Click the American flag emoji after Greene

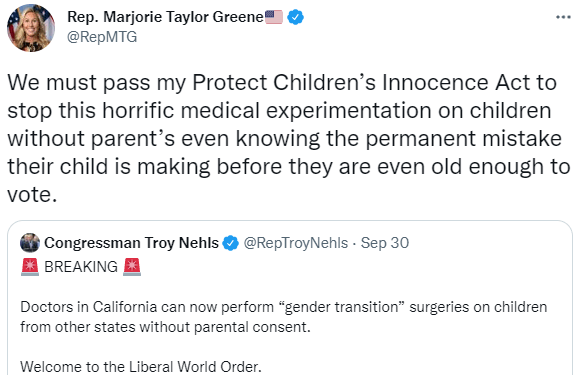(274, 17)
